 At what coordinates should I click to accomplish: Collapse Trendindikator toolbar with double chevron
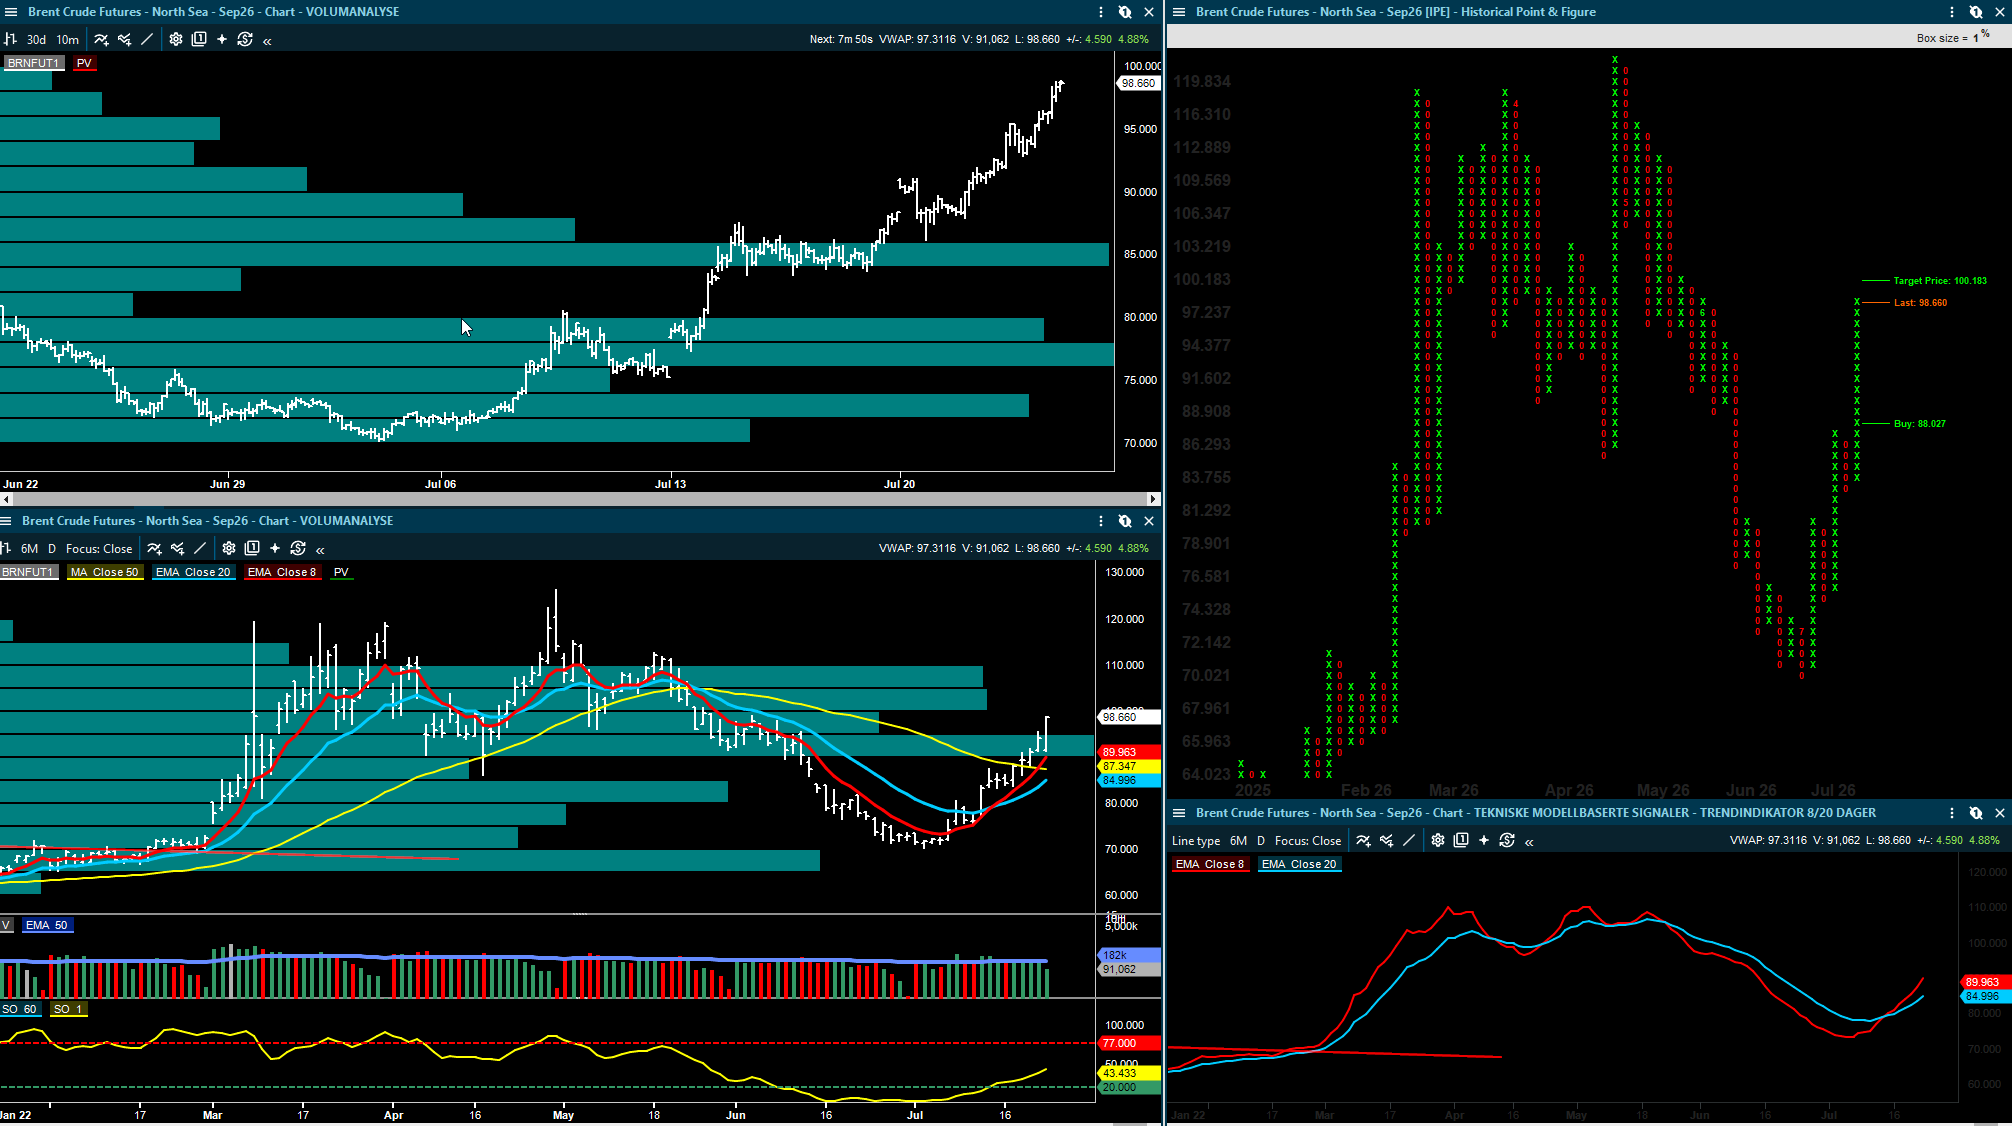[x=1529, y=842]
